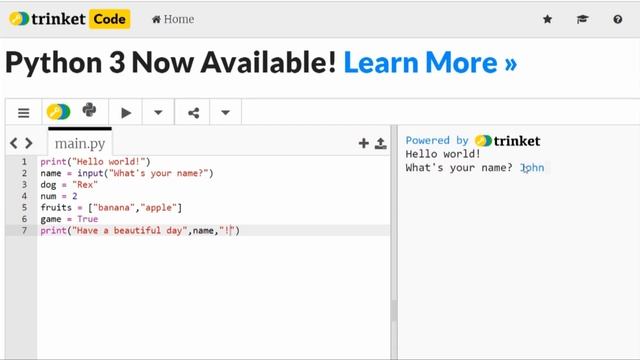Open the hamburger menu in editor toolbar
Viewport: 640px width, 360px height.
point(24,112)
